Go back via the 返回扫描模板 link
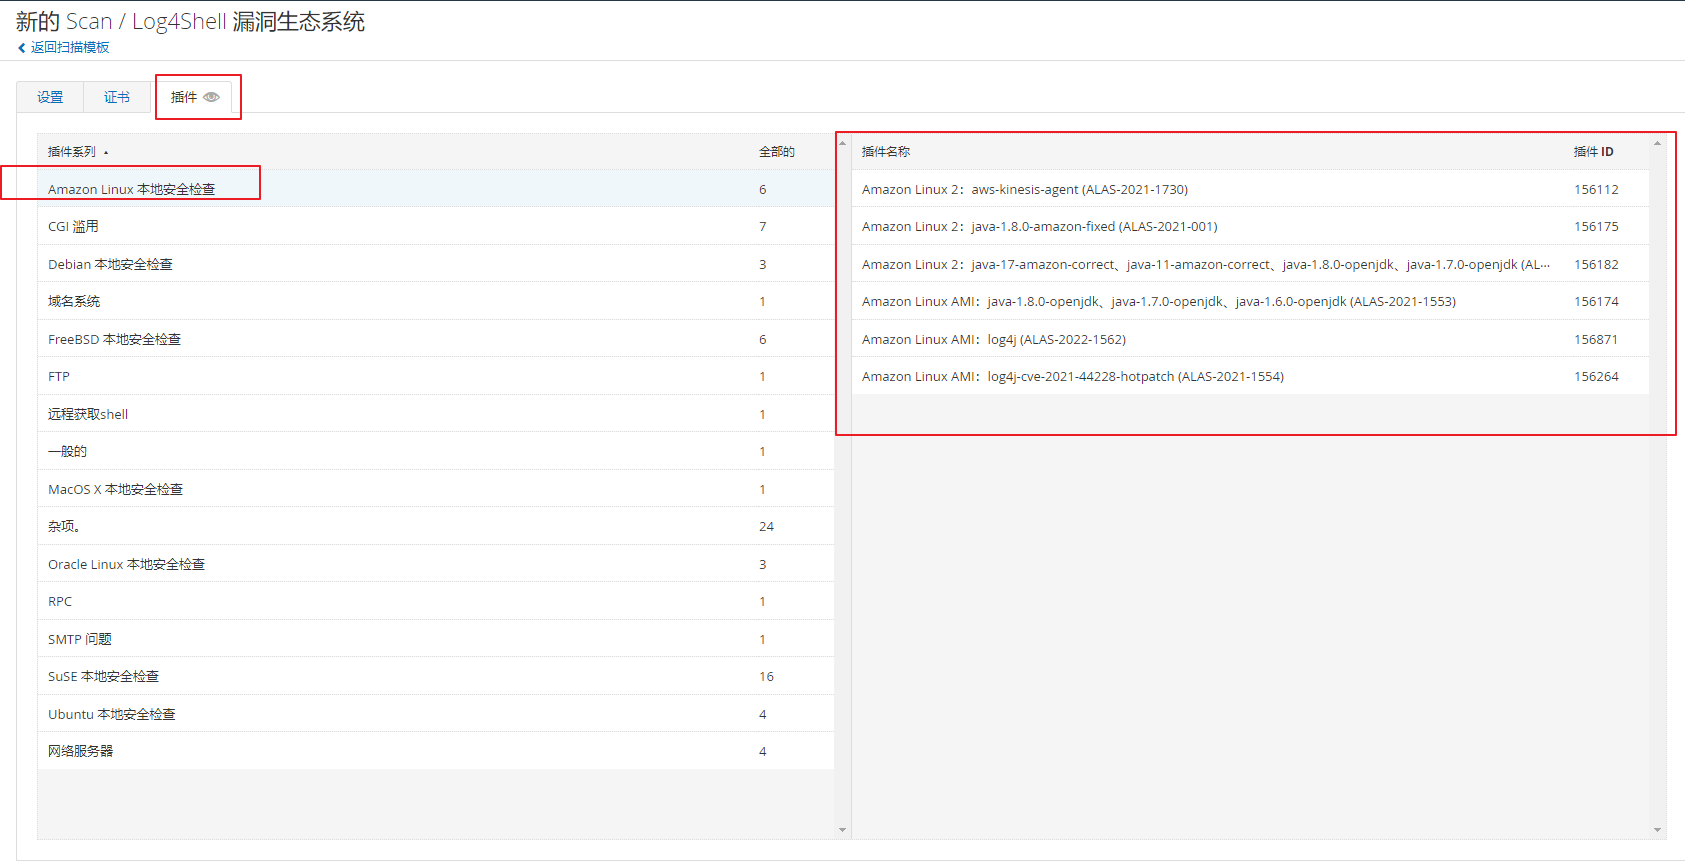The height and width of the screenshot is (863, 1685). 69,48
